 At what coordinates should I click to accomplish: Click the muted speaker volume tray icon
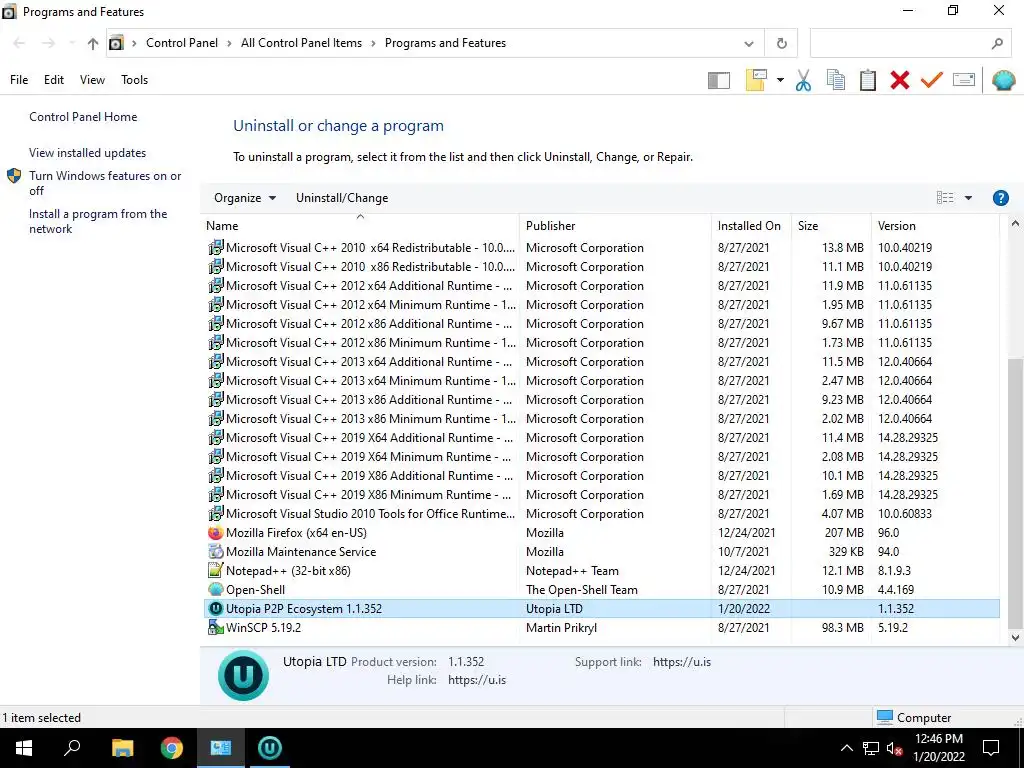coord(894,748)
